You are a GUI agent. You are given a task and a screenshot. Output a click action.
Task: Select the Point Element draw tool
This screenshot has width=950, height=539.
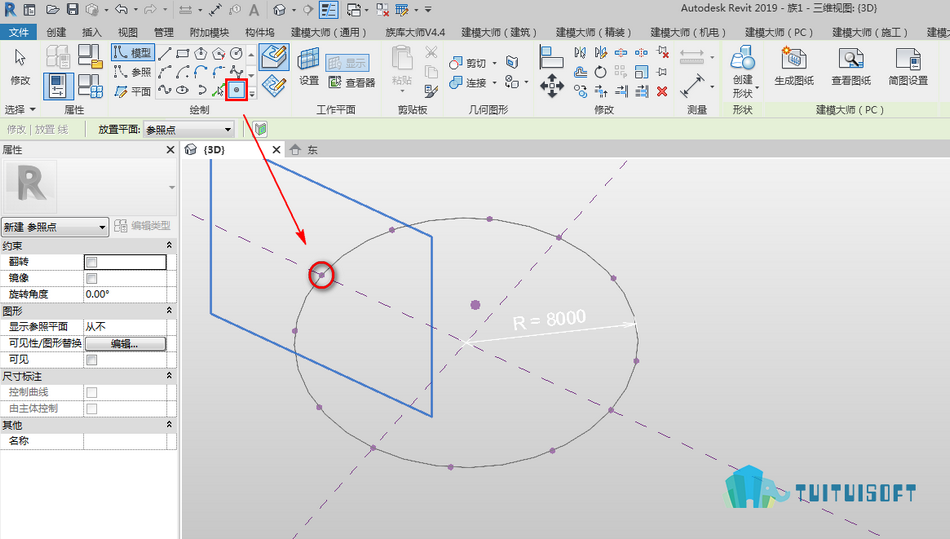pos(236,90)
